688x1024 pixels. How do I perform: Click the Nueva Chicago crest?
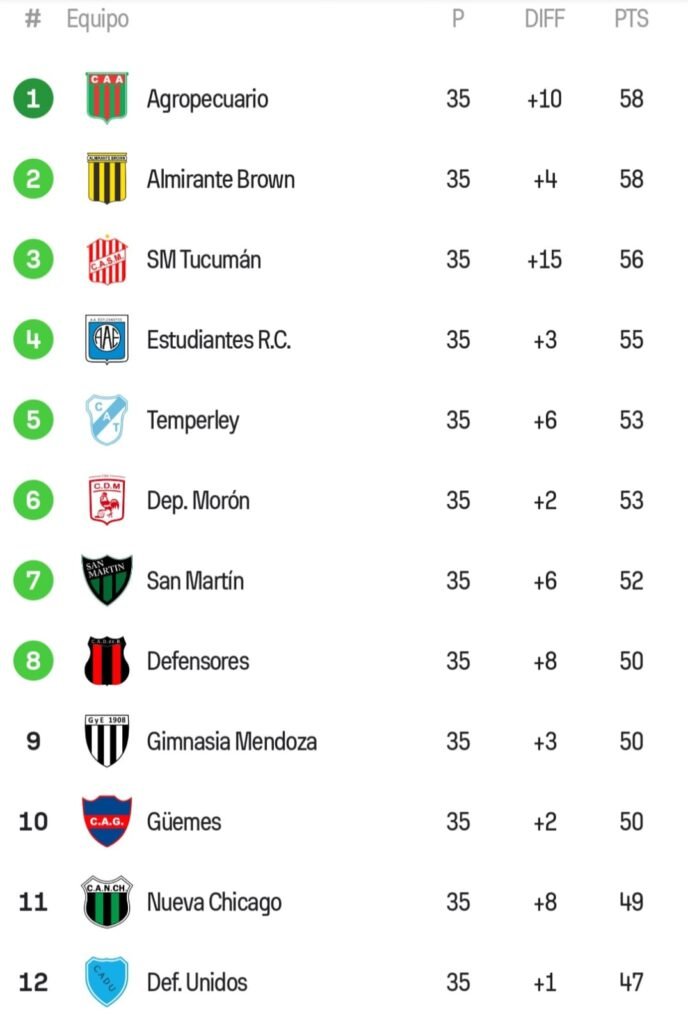tap(106, 901)
